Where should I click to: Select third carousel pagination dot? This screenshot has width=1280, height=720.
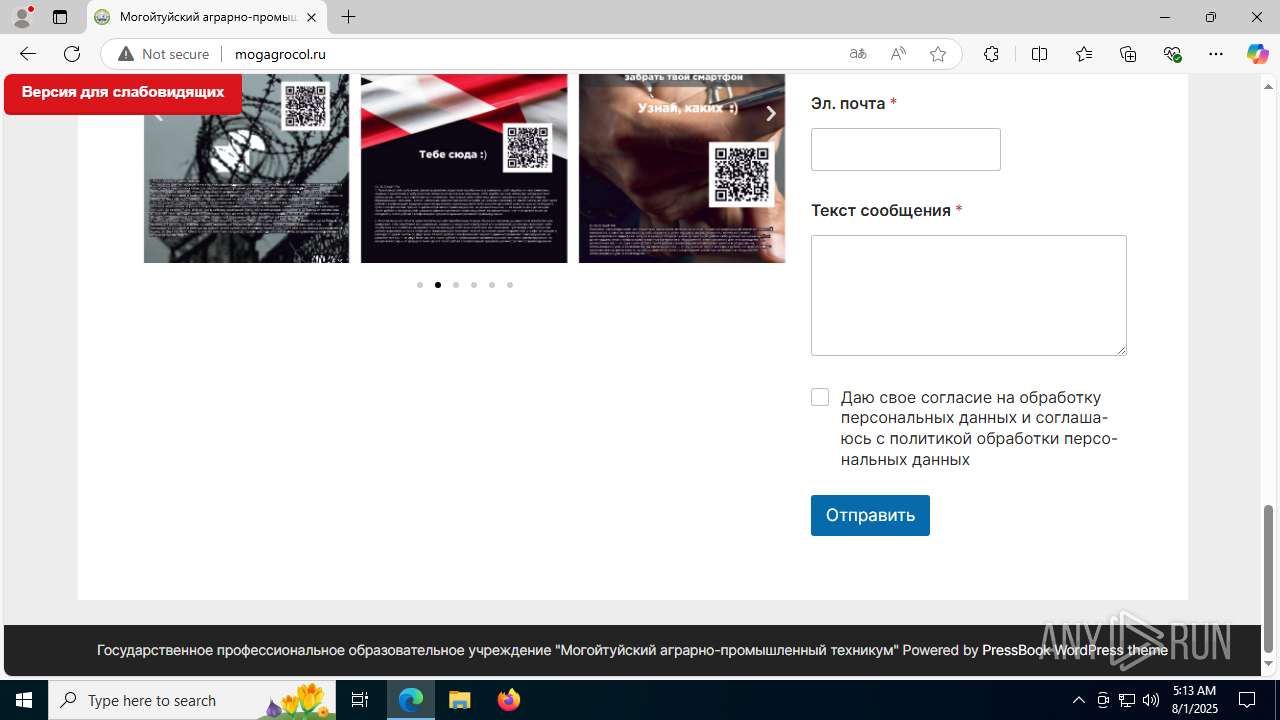(x=456, y=285)
